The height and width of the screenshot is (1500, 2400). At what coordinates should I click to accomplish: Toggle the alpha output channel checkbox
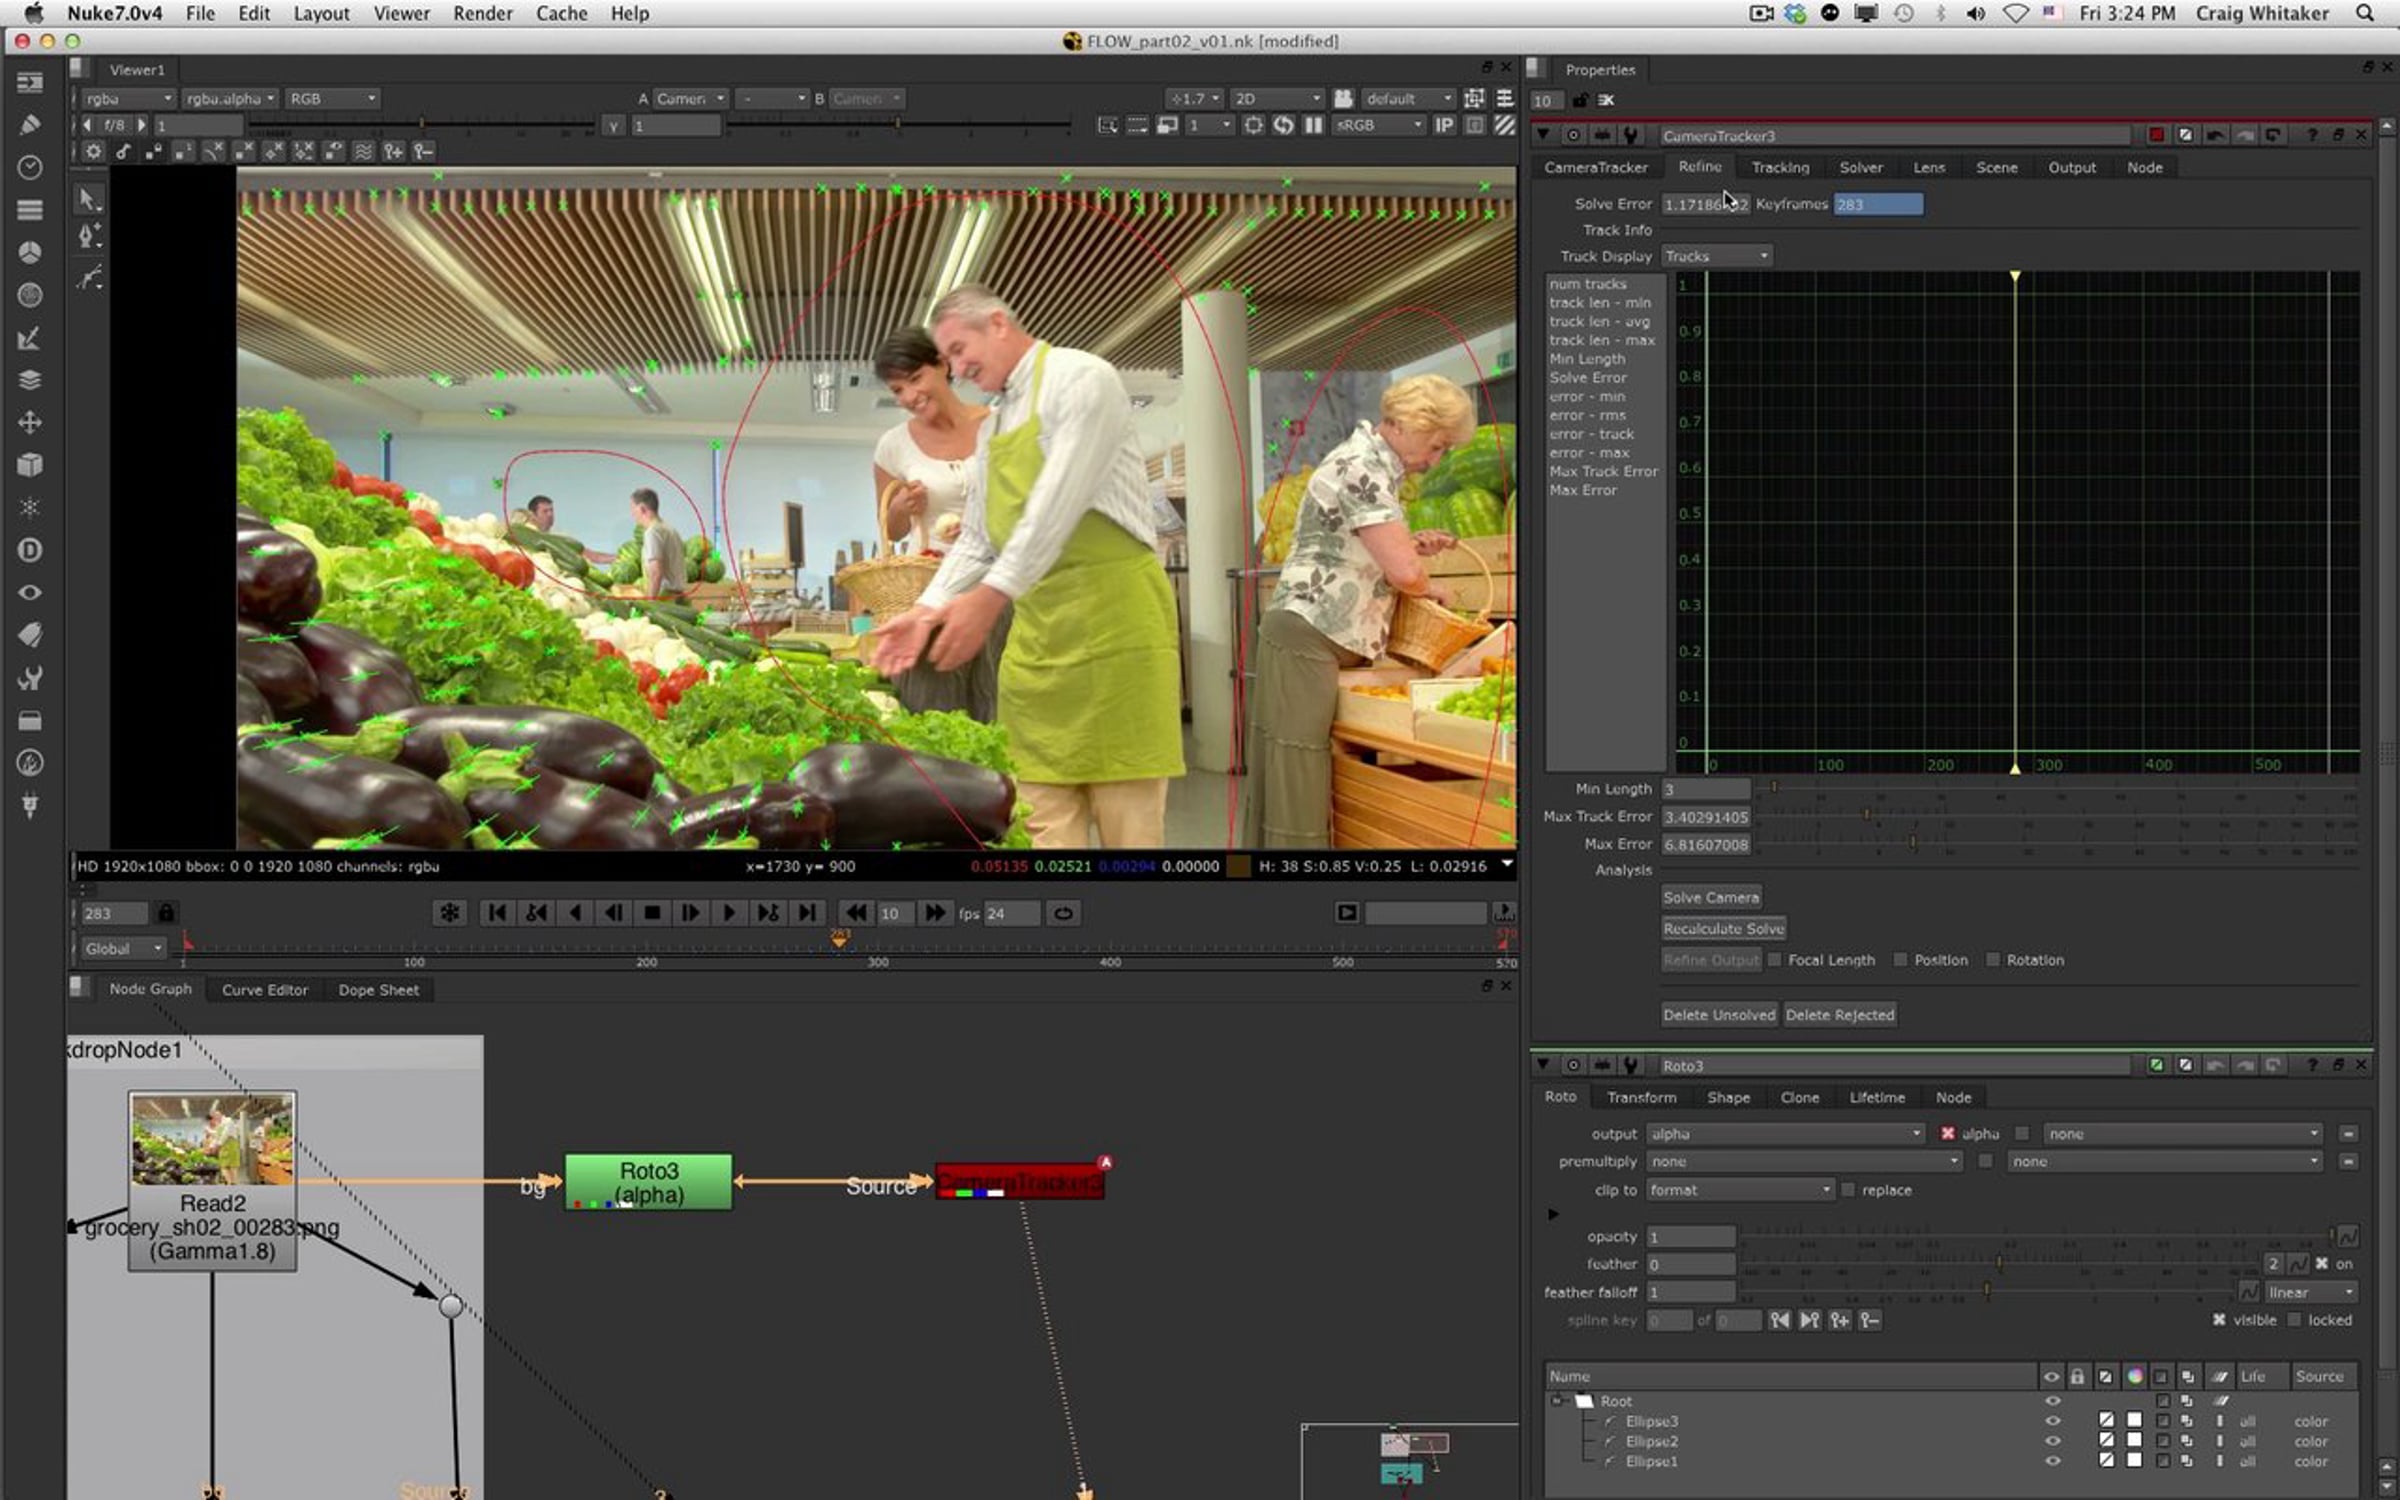pyautogui.click(x=1947, y=1133)
